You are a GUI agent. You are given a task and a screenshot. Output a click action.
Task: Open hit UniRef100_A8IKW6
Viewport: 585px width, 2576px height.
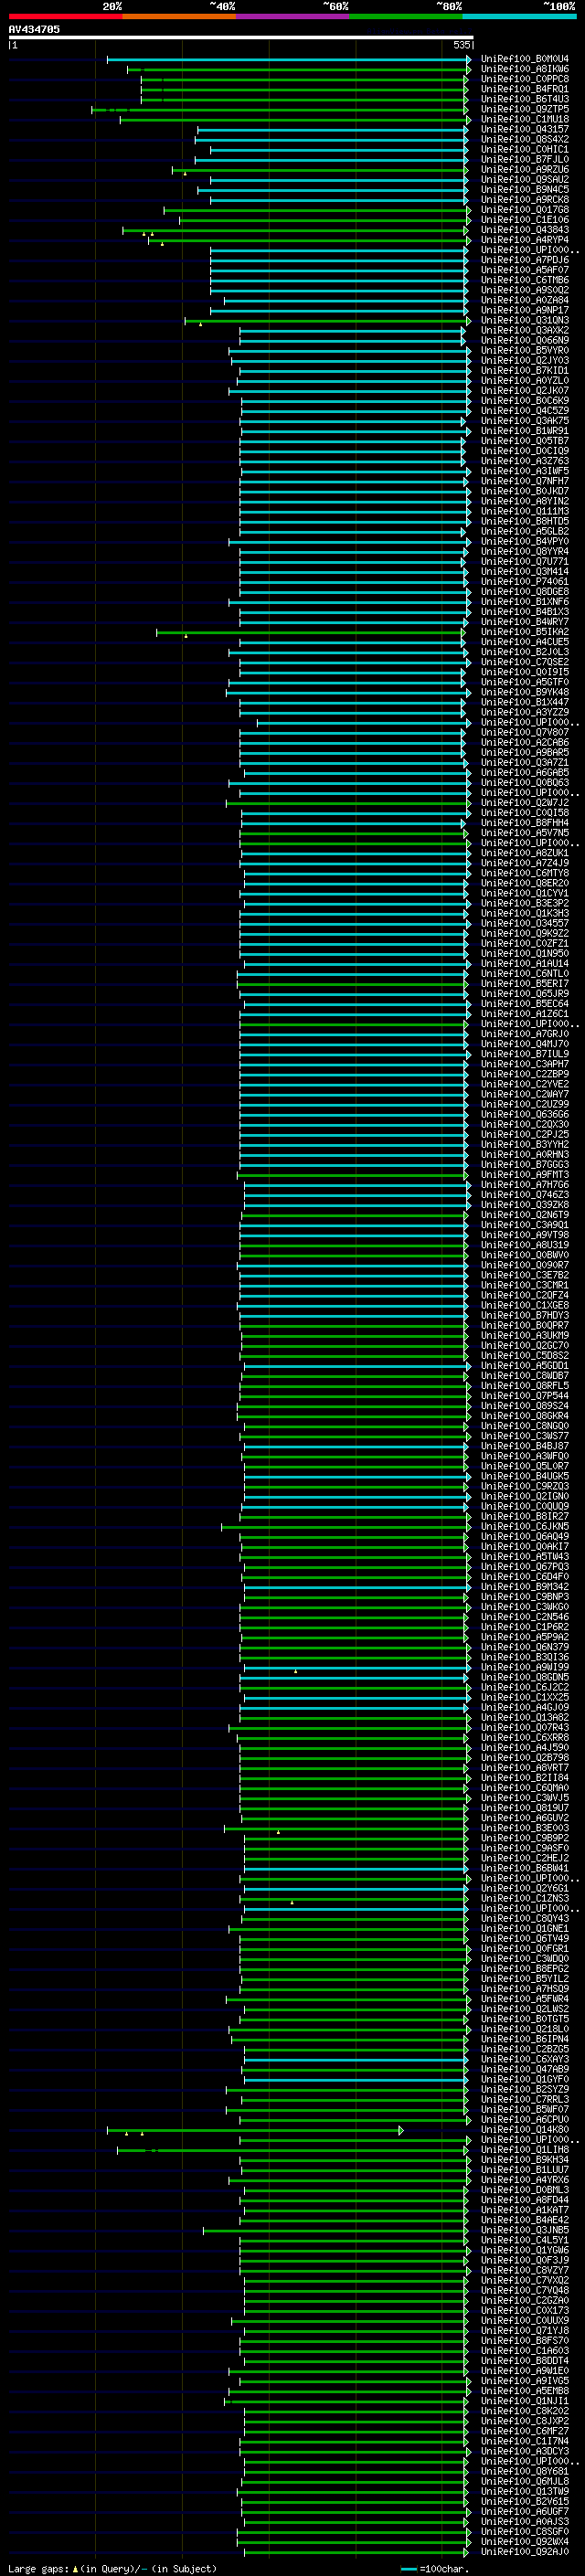point(524,69)
